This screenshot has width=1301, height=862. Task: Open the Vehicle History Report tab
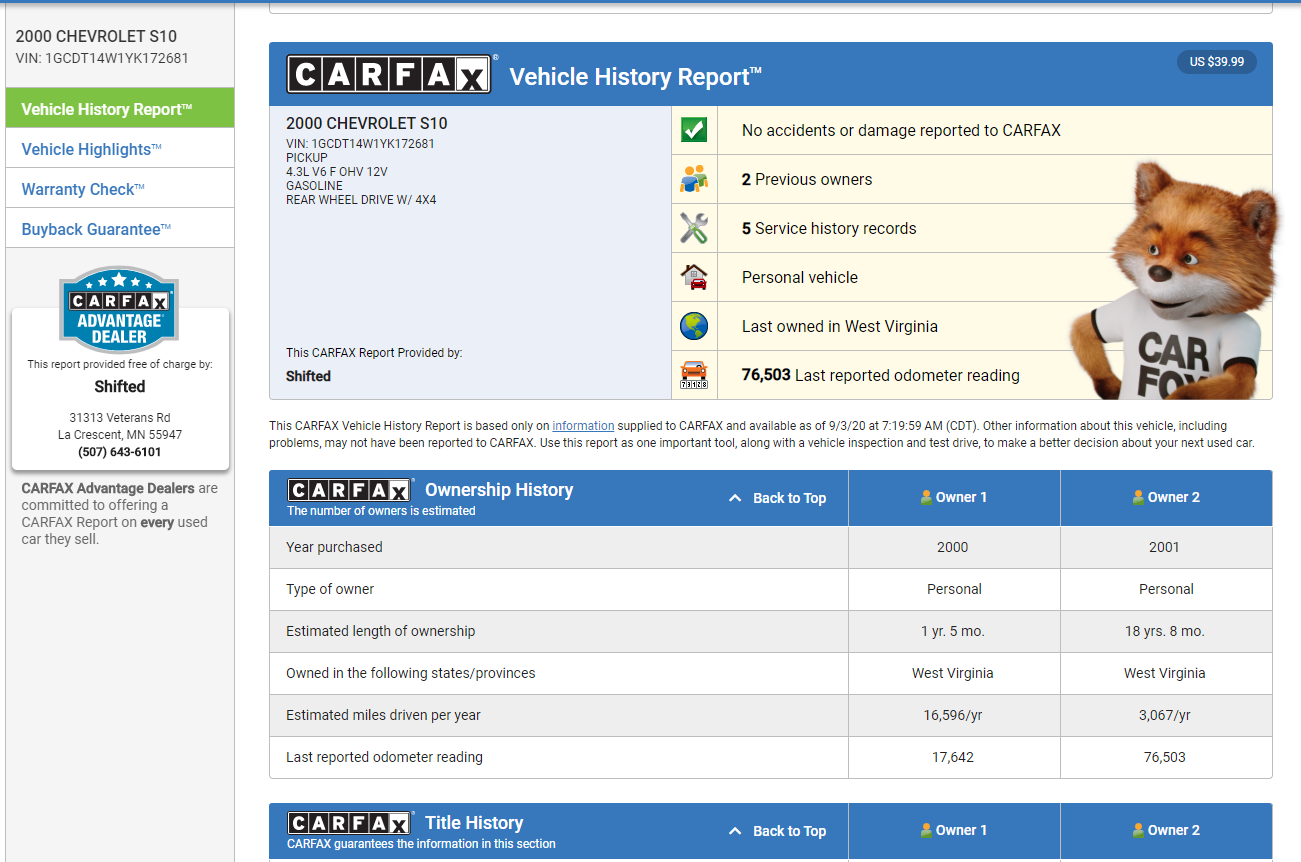tap(120, 108)
